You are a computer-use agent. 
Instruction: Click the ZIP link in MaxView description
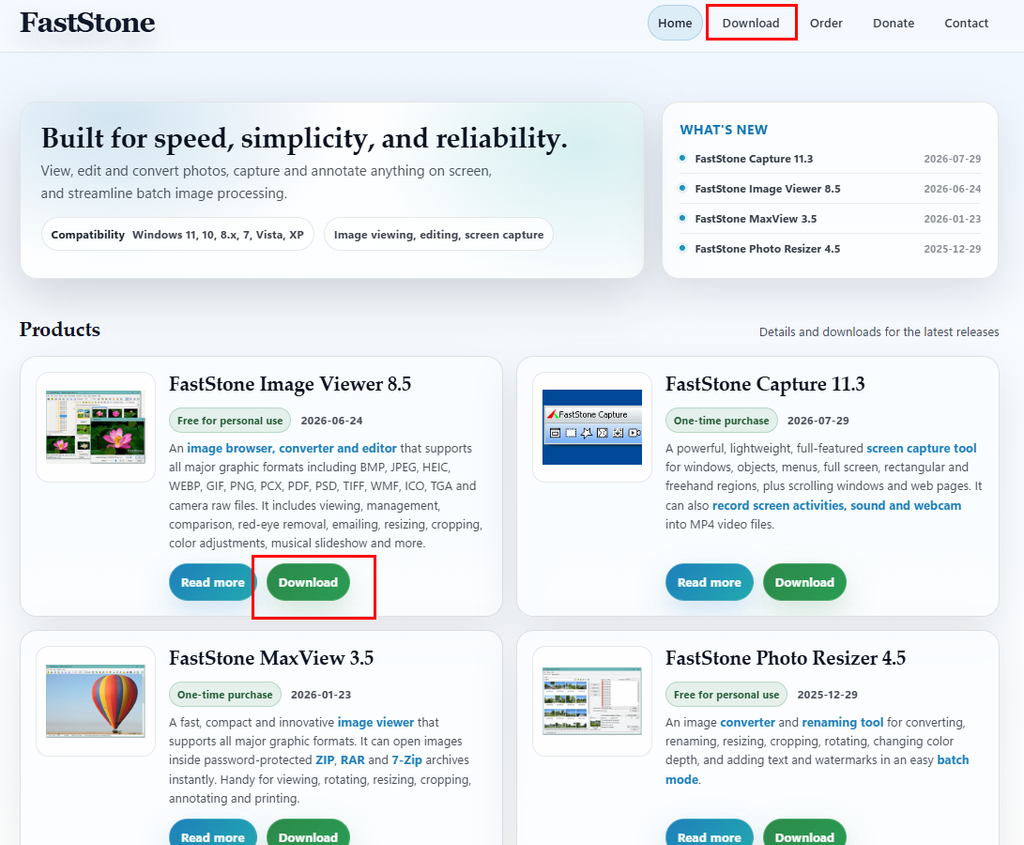[325, 760]
